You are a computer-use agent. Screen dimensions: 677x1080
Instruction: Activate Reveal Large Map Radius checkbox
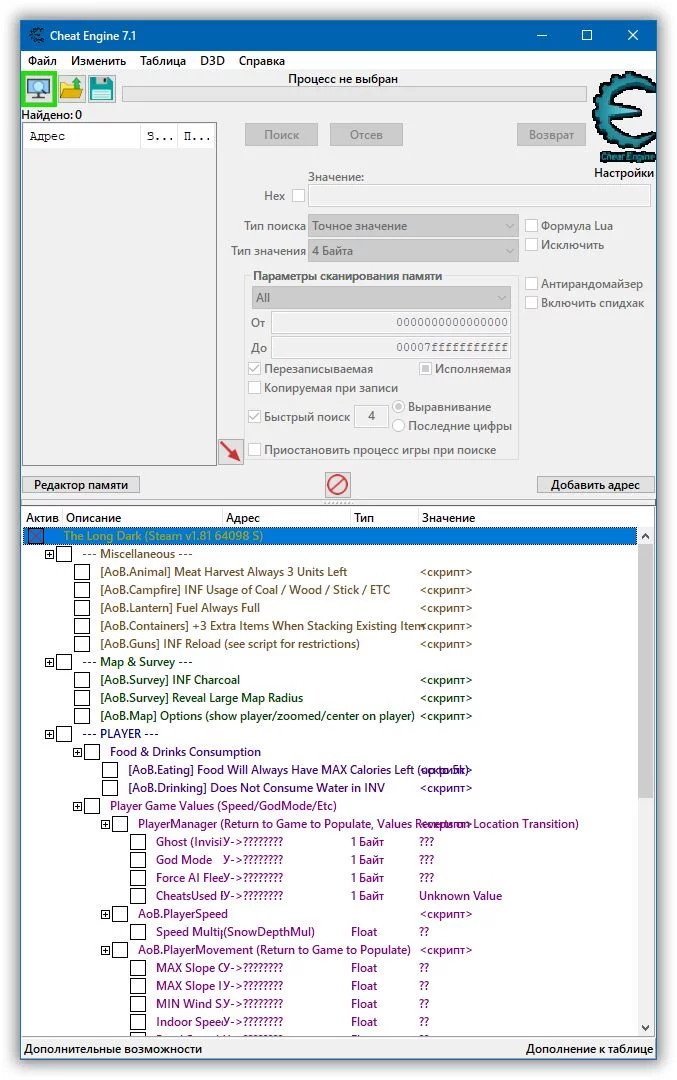(82, 698)
